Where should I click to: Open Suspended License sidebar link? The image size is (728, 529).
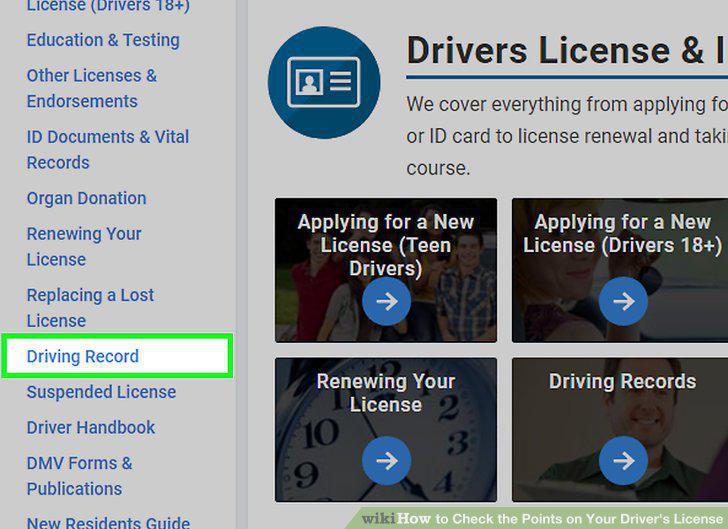(102, 392)
